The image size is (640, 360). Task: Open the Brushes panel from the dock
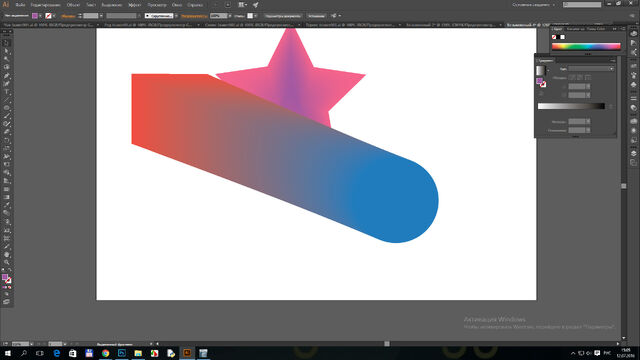click(633, 75)
